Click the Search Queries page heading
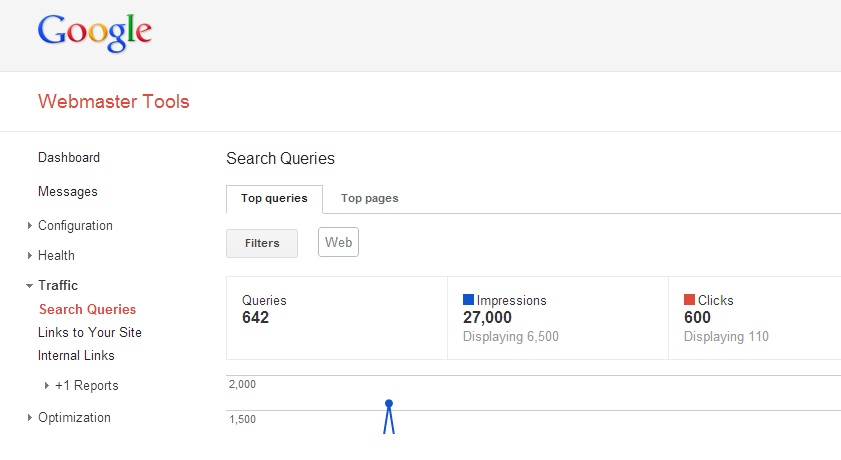The width and height of the screenshot is (841, 460). (281, 159)
